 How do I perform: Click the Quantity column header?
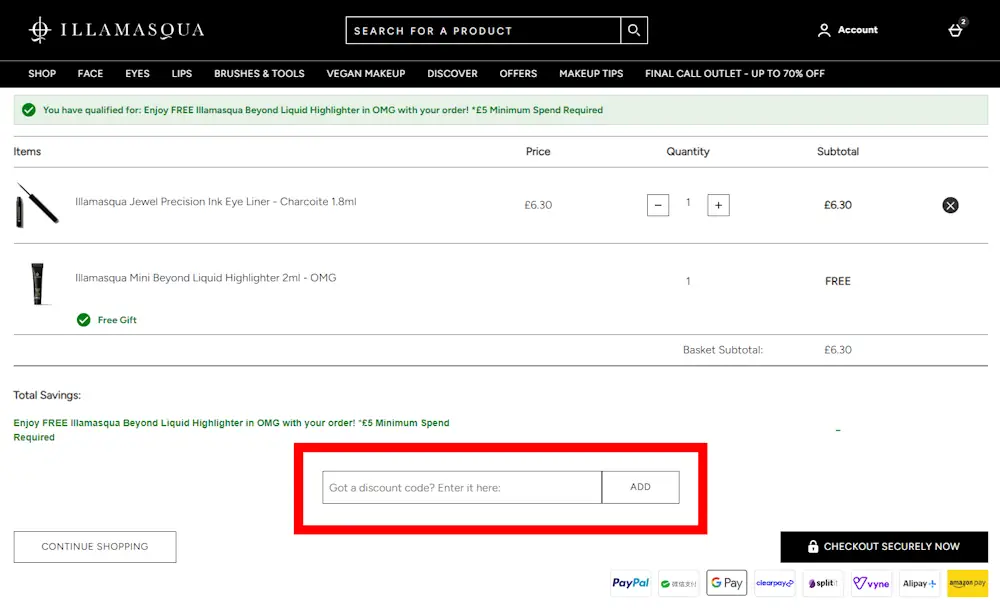(x=688, y=151)
